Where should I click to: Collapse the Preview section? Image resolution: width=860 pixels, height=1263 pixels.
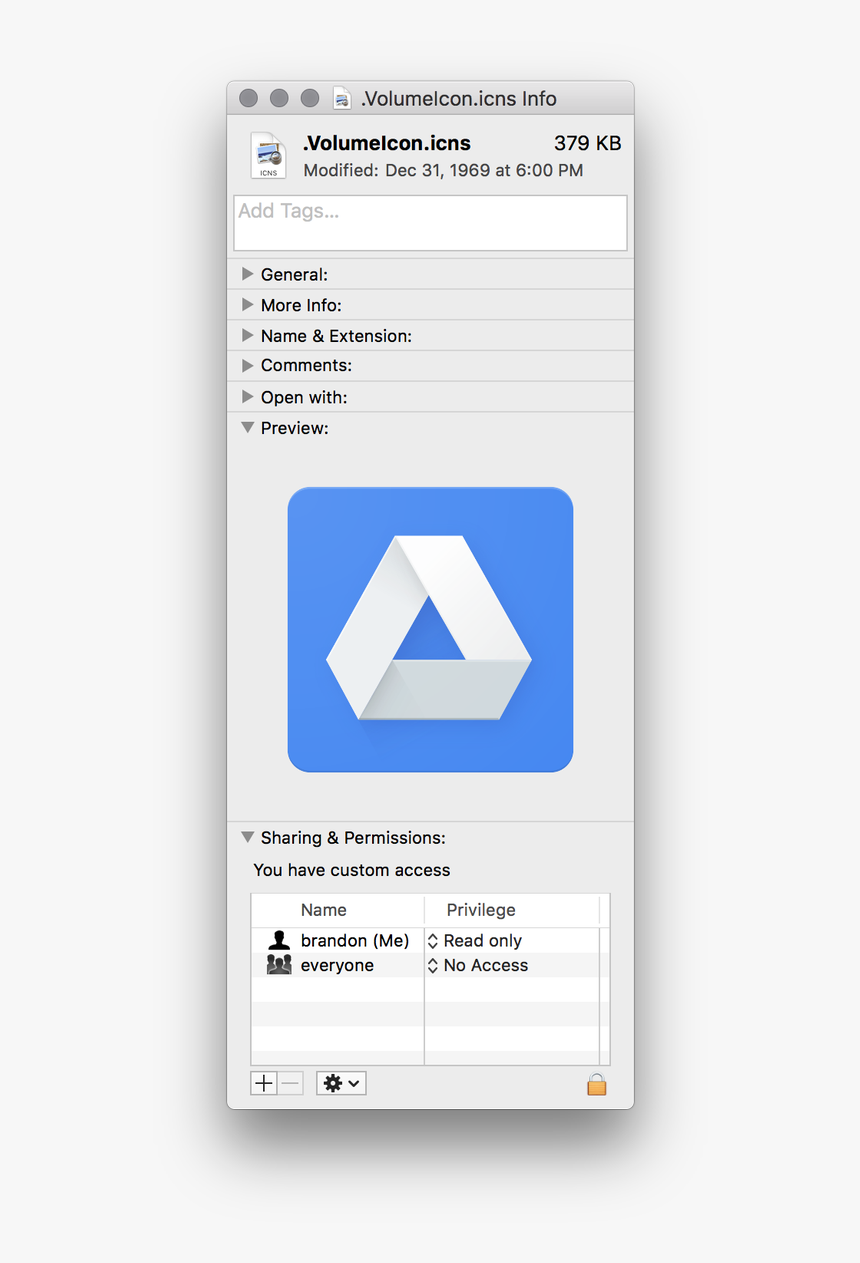click(x=247, y=427)
